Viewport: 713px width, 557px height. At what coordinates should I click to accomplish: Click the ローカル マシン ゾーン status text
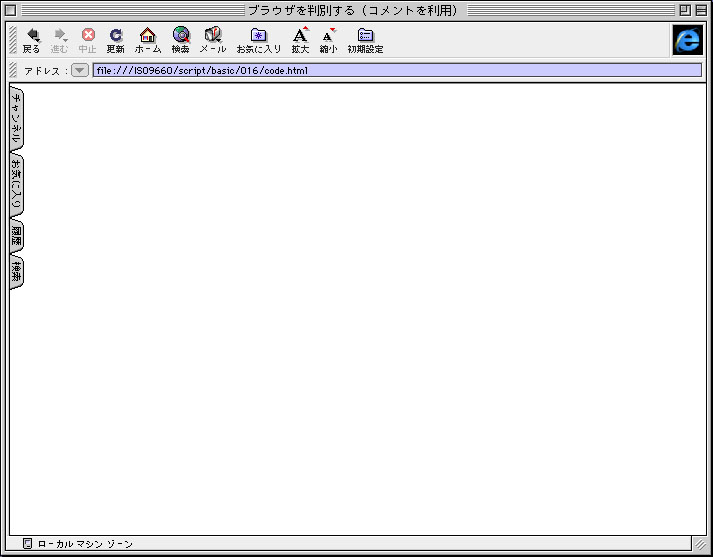[85, 544]
